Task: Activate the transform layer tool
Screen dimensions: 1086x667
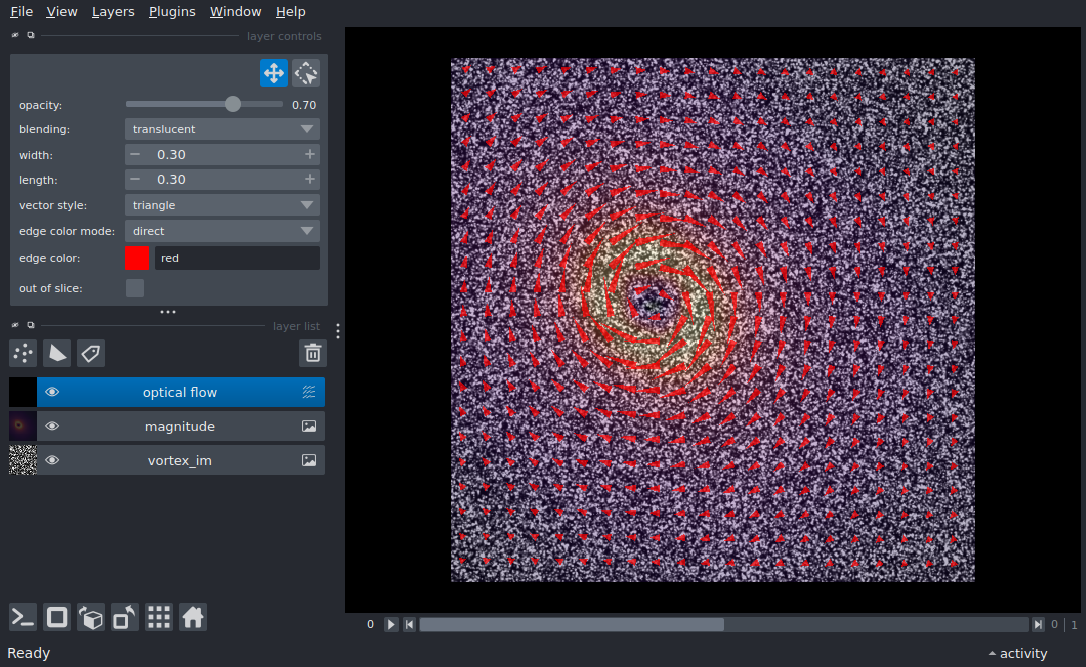Action: (x=305, y=73)
